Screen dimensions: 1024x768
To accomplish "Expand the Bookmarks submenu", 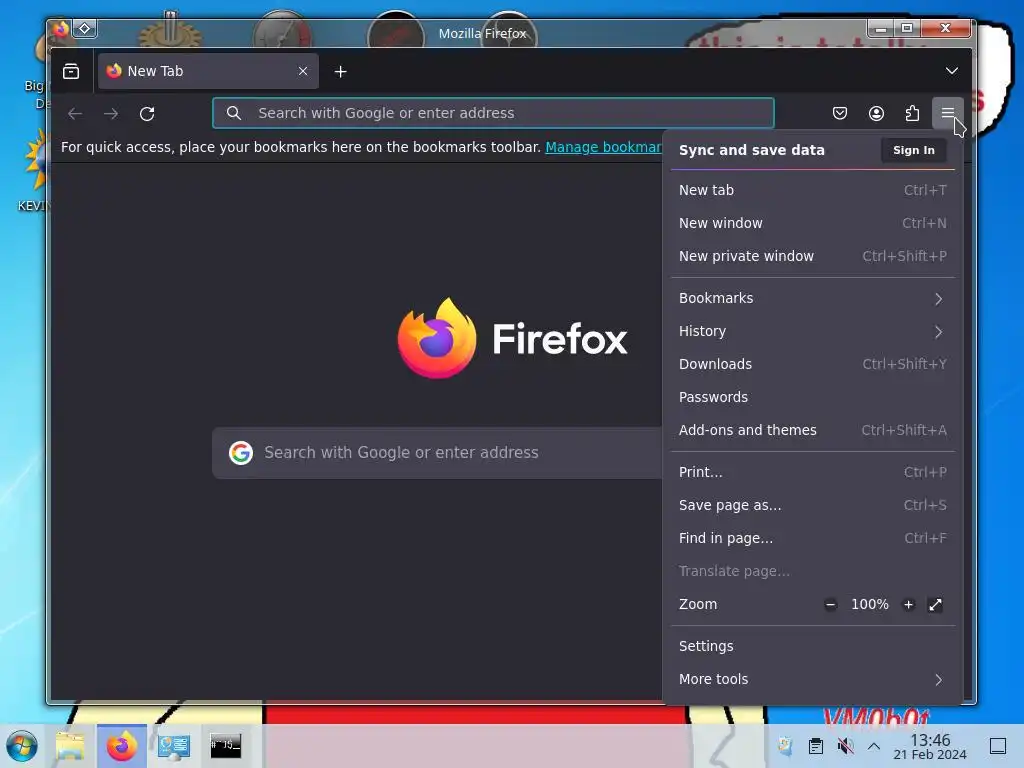I will [812, 298].
